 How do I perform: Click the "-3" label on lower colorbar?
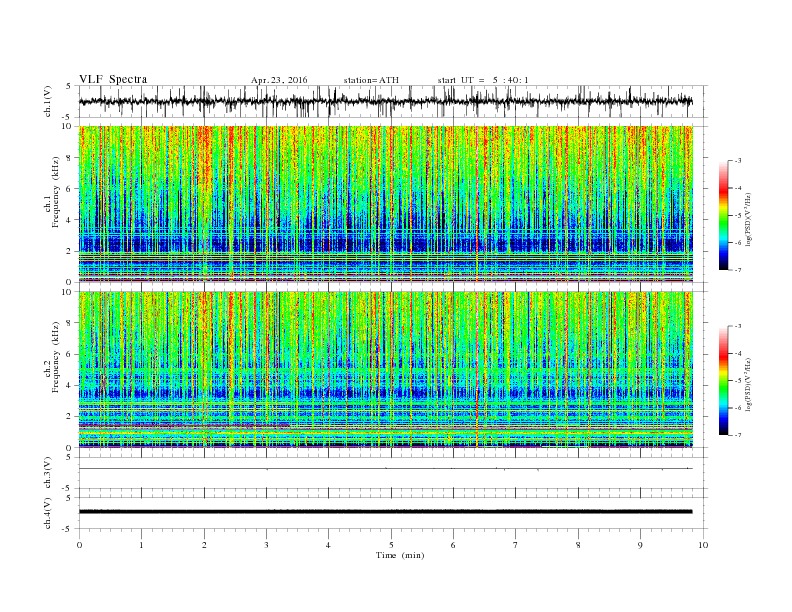[x=738, y=326]
